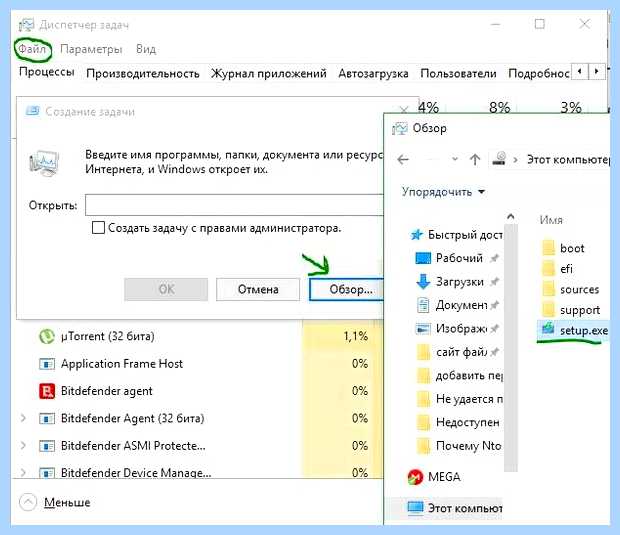Open the Упорядочить dropdown
This screenshot has width=620, height=535.
tap(443, 192)
